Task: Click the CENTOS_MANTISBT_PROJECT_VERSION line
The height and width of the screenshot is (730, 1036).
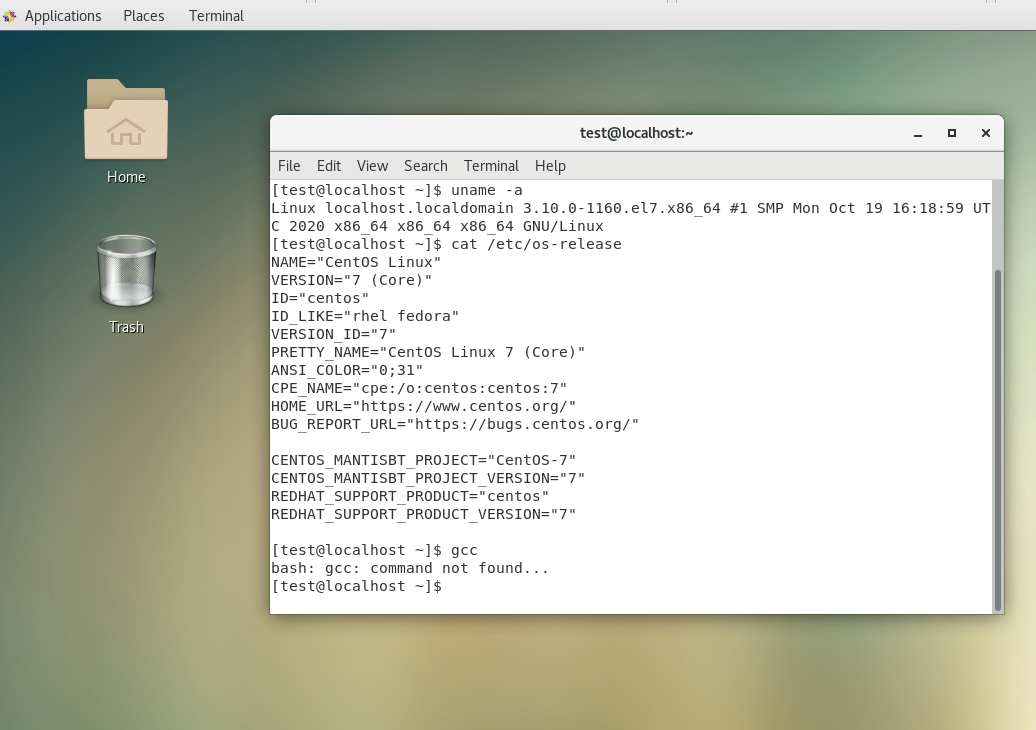Action: (428, 478)
